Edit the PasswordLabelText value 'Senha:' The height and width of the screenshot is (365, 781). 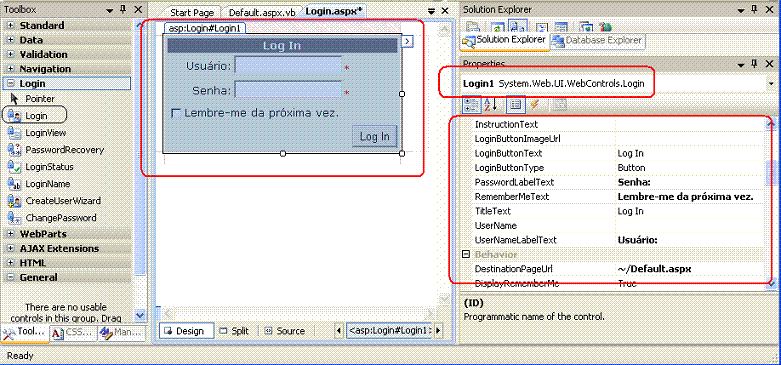pos(690,182)
